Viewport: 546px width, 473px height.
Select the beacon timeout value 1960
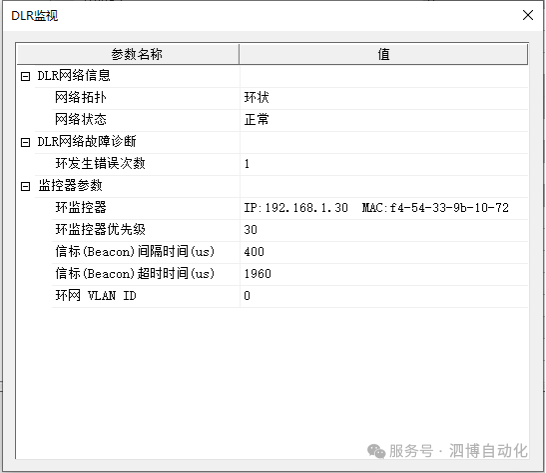pyautogui.click(x=258, y=274)
